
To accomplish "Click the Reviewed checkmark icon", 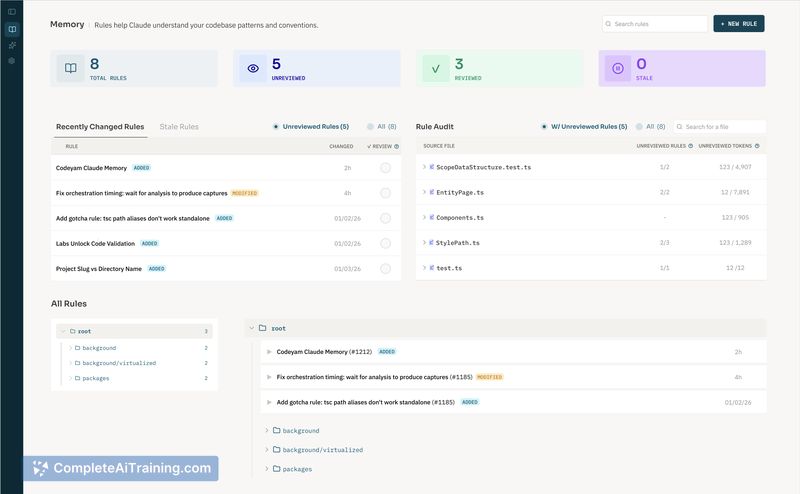I will [435, 68].
